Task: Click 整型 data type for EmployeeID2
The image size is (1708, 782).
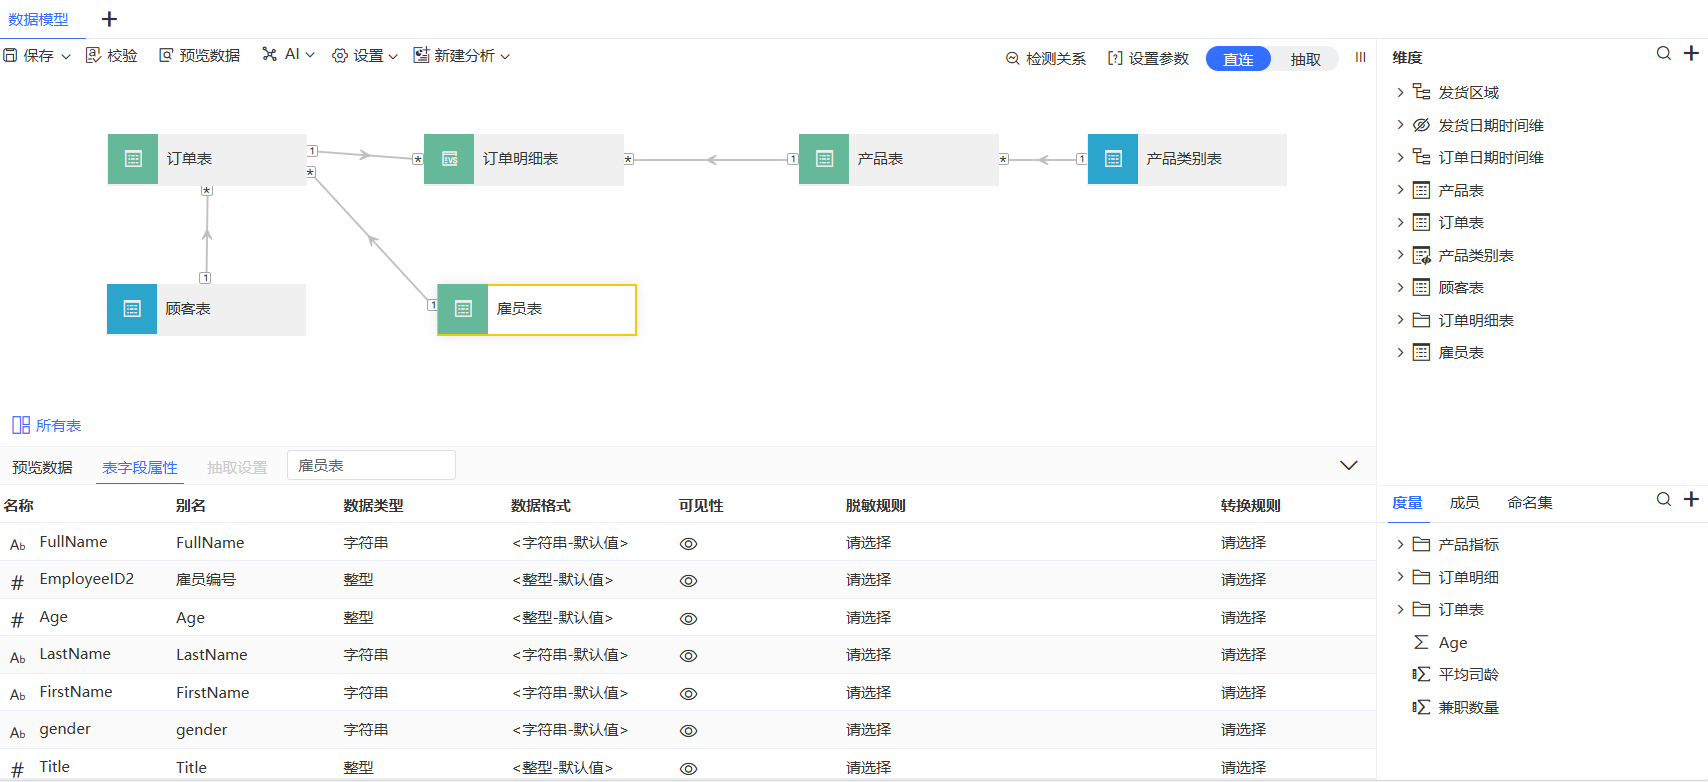Action: 358,580
